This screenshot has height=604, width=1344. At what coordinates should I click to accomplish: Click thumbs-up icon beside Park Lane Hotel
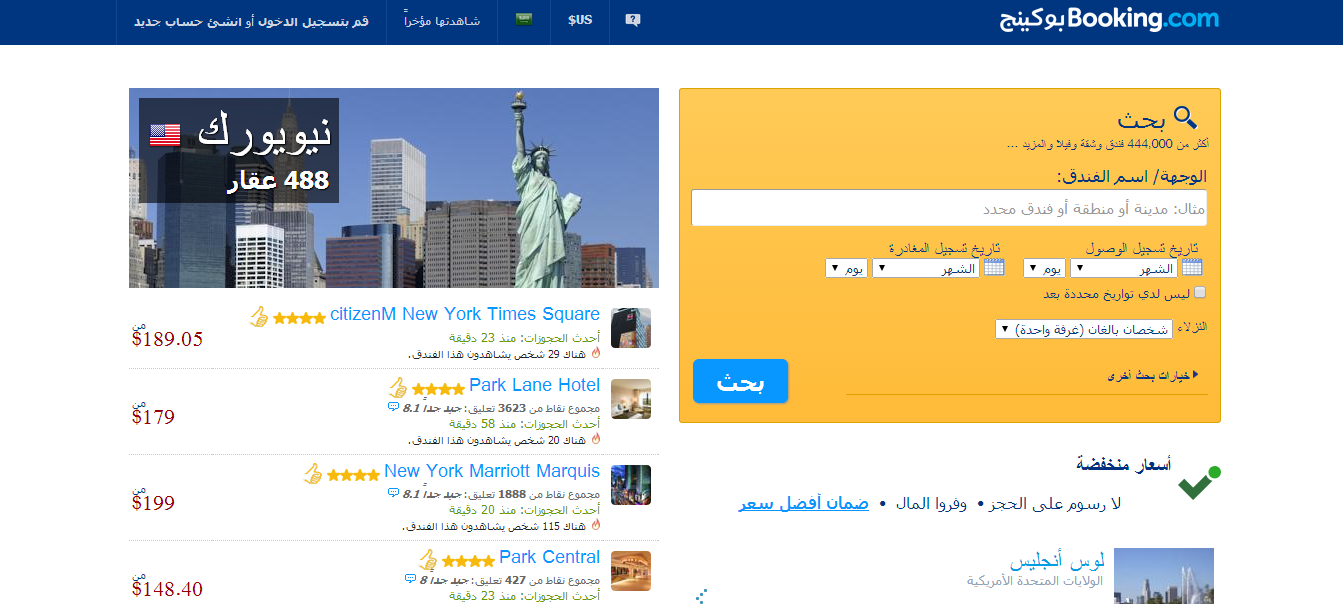(398, 387)
